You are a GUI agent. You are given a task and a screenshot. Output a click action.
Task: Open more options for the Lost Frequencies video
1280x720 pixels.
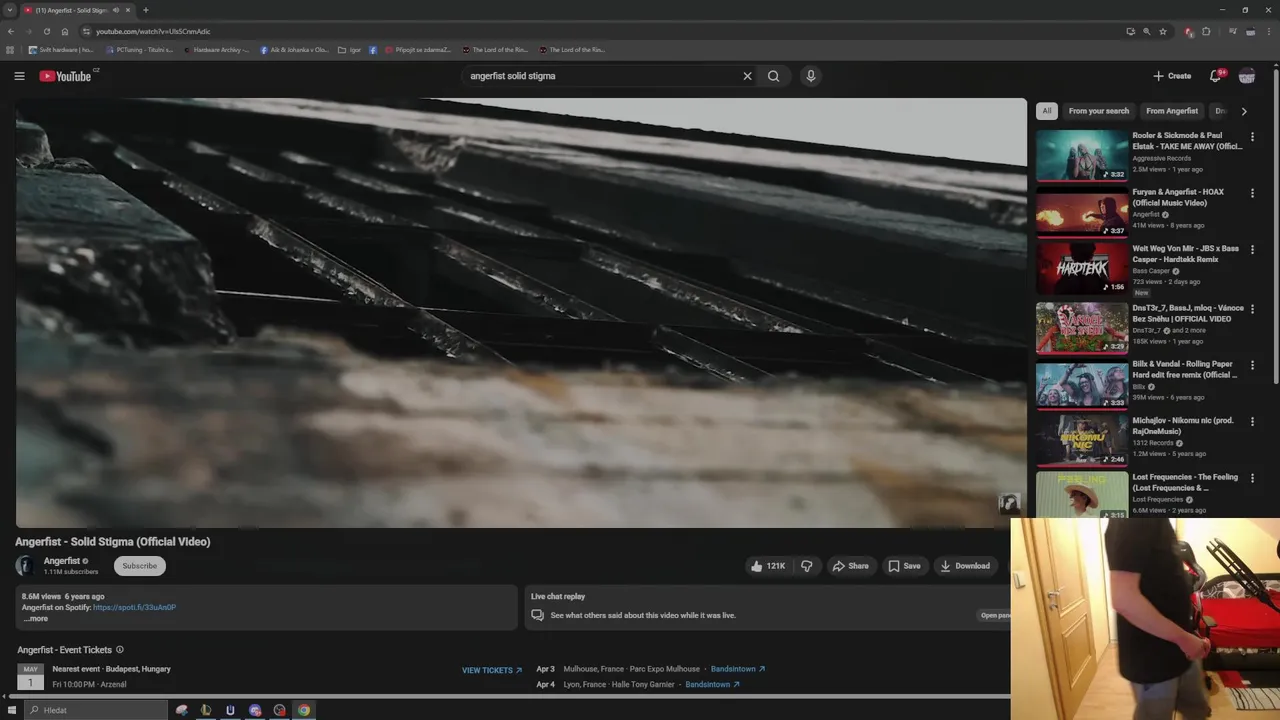point(1252,479)
